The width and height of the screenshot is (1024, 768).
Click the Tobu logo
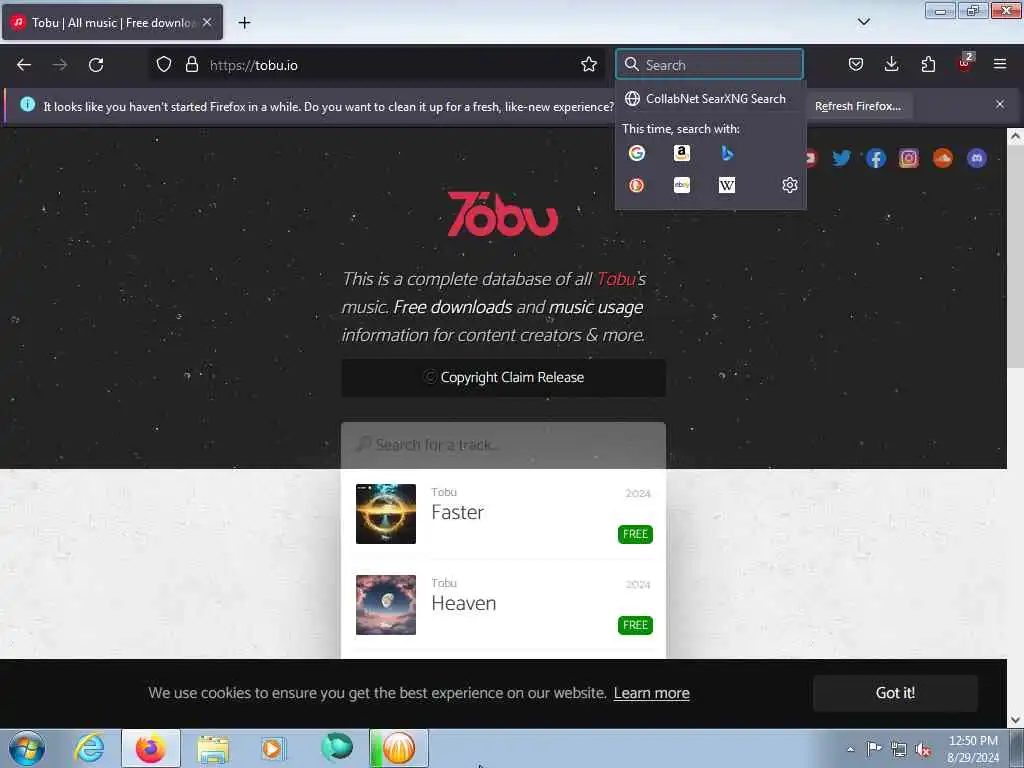click(502, 214)
